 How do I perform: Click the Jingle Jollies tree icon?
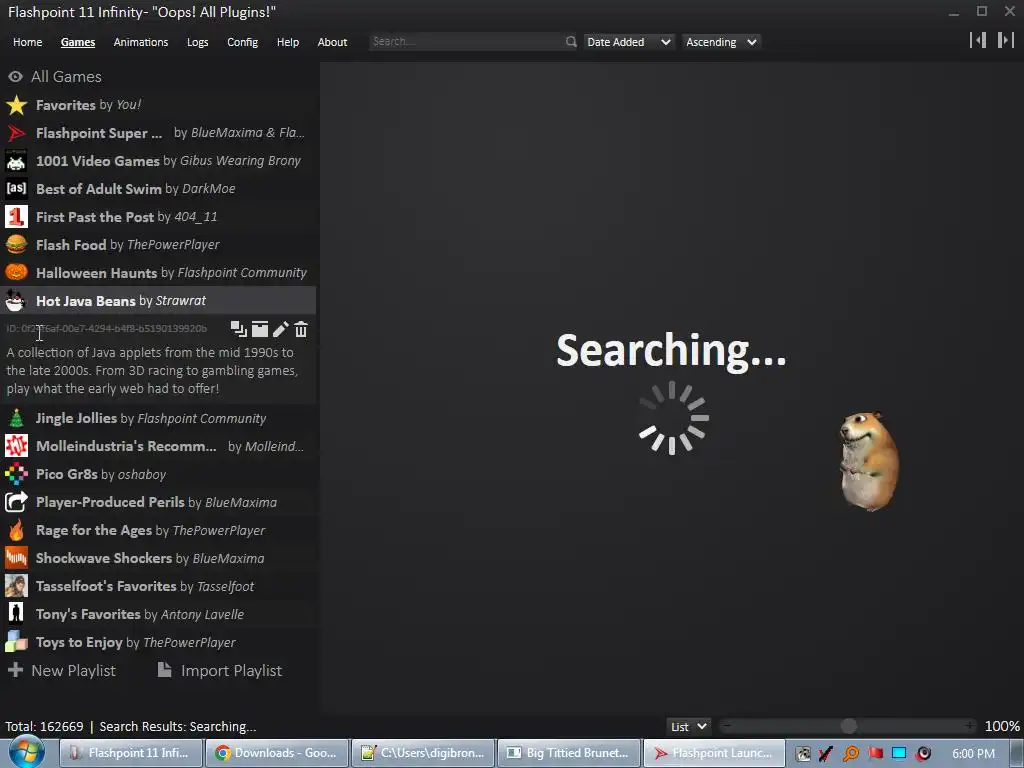point(16,418)
